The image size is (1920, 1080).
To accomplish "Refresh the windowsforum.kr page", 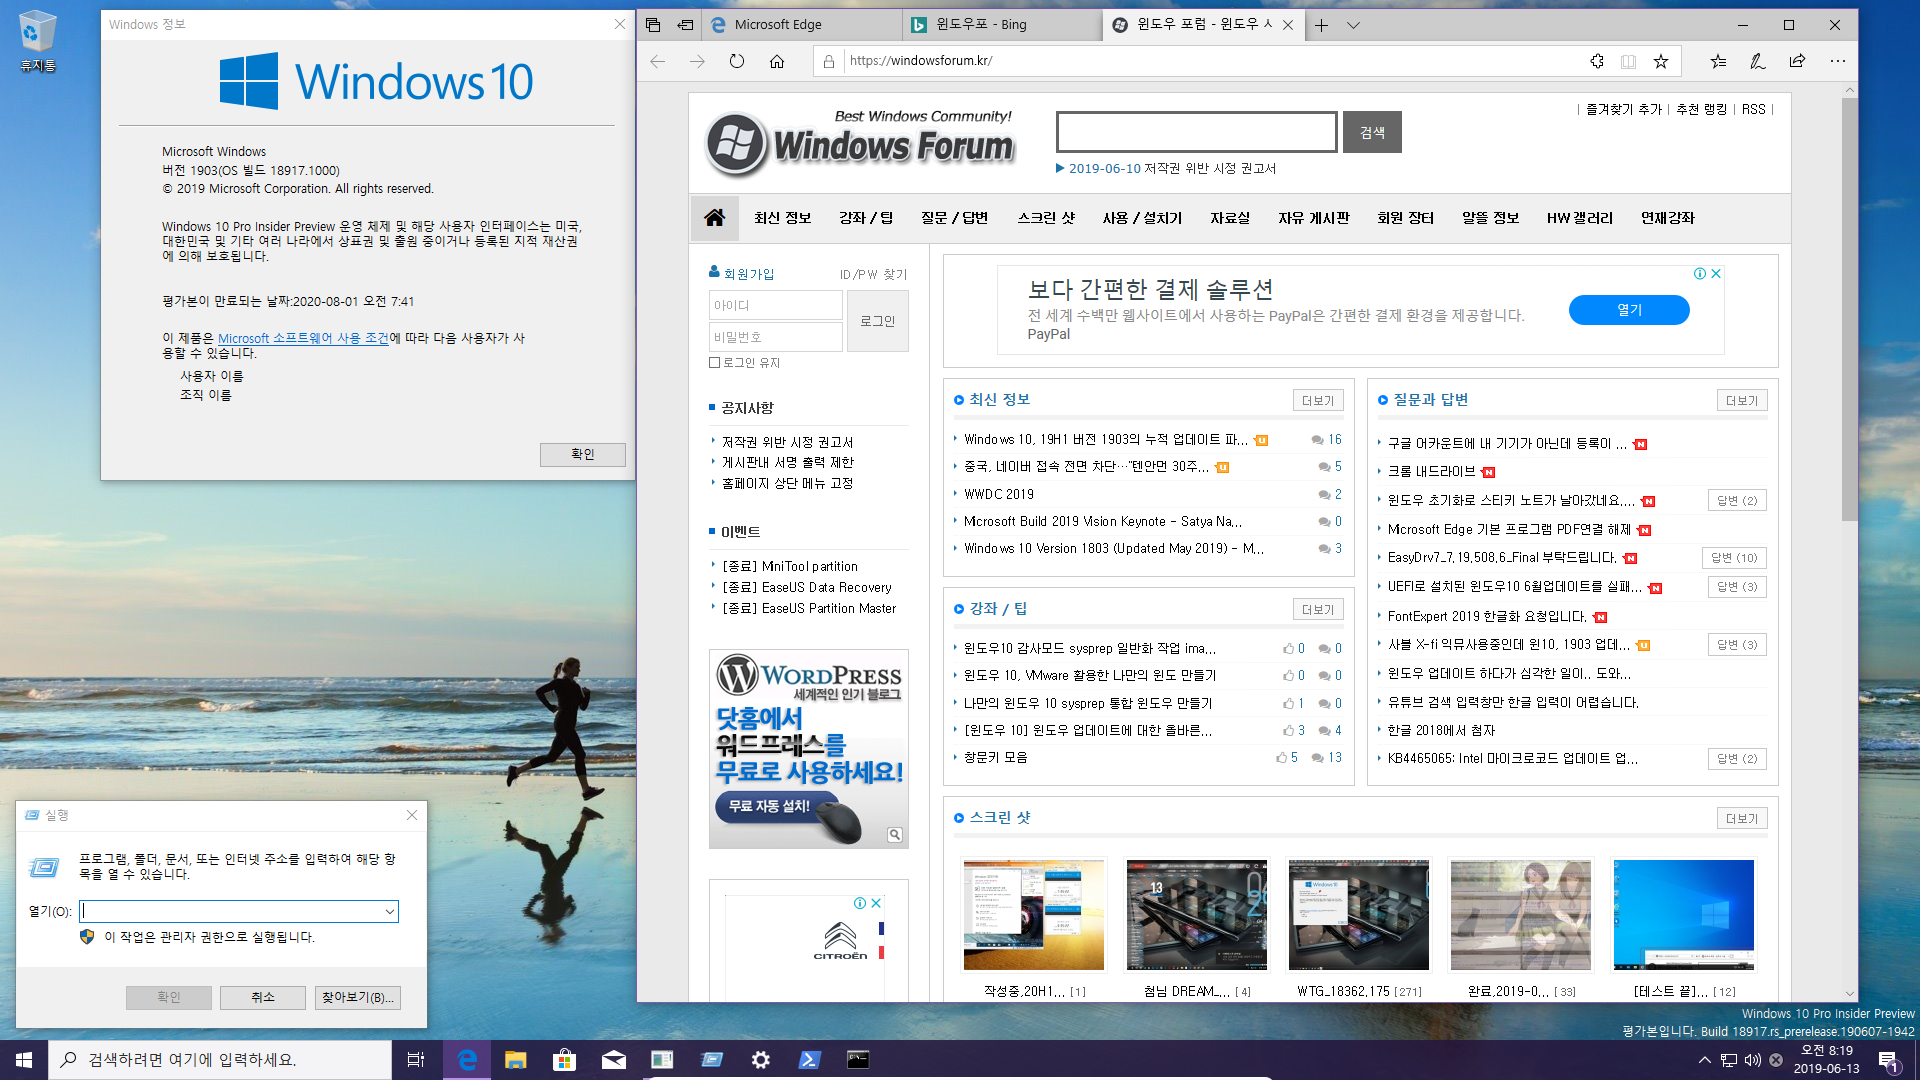I will pyautogui.click(x=737, y=61).
